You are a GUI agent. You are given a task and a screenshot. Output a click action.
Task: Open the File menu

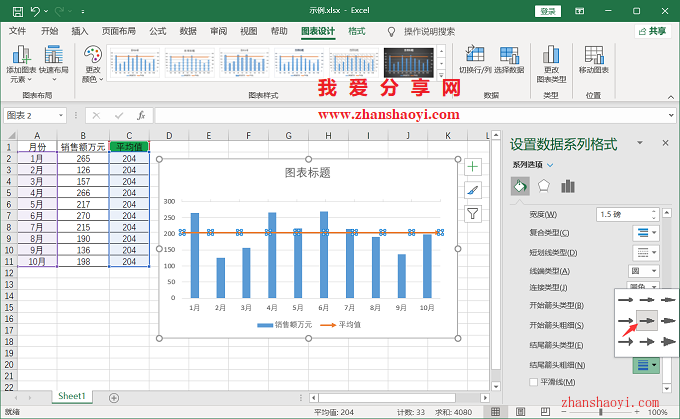point(17,31)
